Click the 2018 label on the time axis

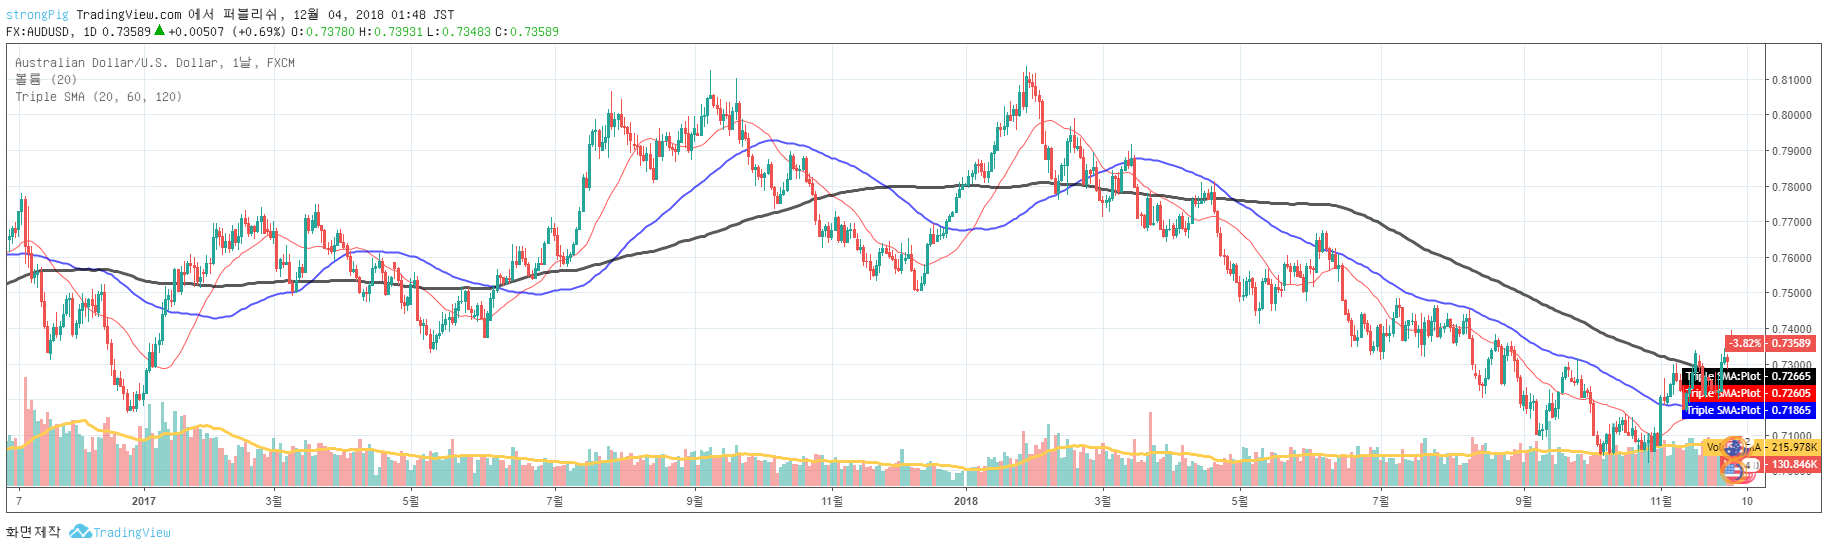pos(966,501)
